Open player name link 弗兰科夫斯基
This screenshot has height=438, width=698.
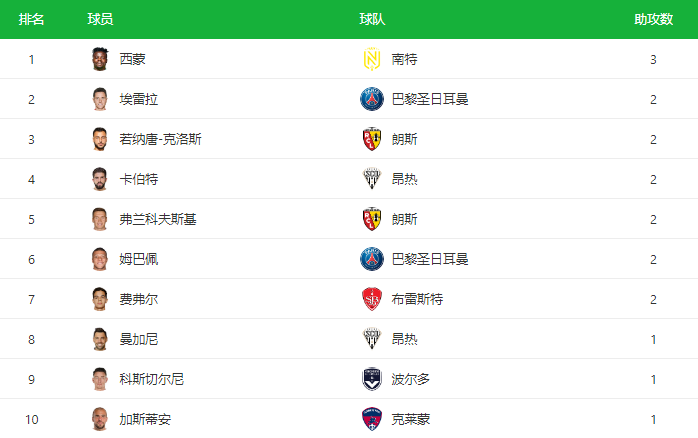point(158,219)
